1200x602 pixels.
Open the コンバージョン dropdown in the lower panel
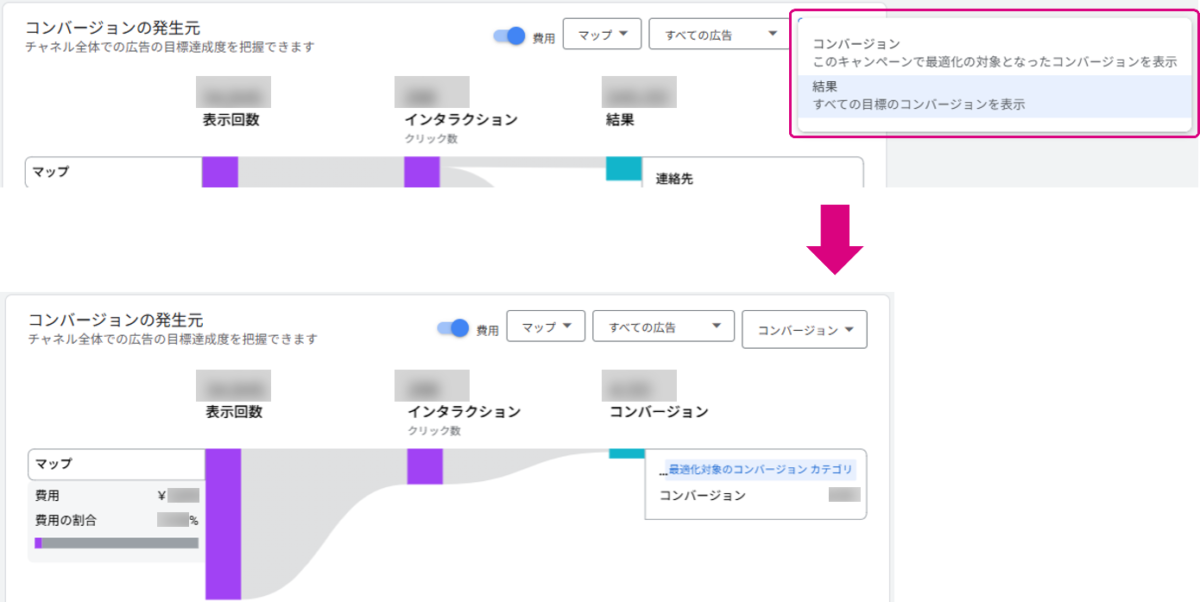804,330
